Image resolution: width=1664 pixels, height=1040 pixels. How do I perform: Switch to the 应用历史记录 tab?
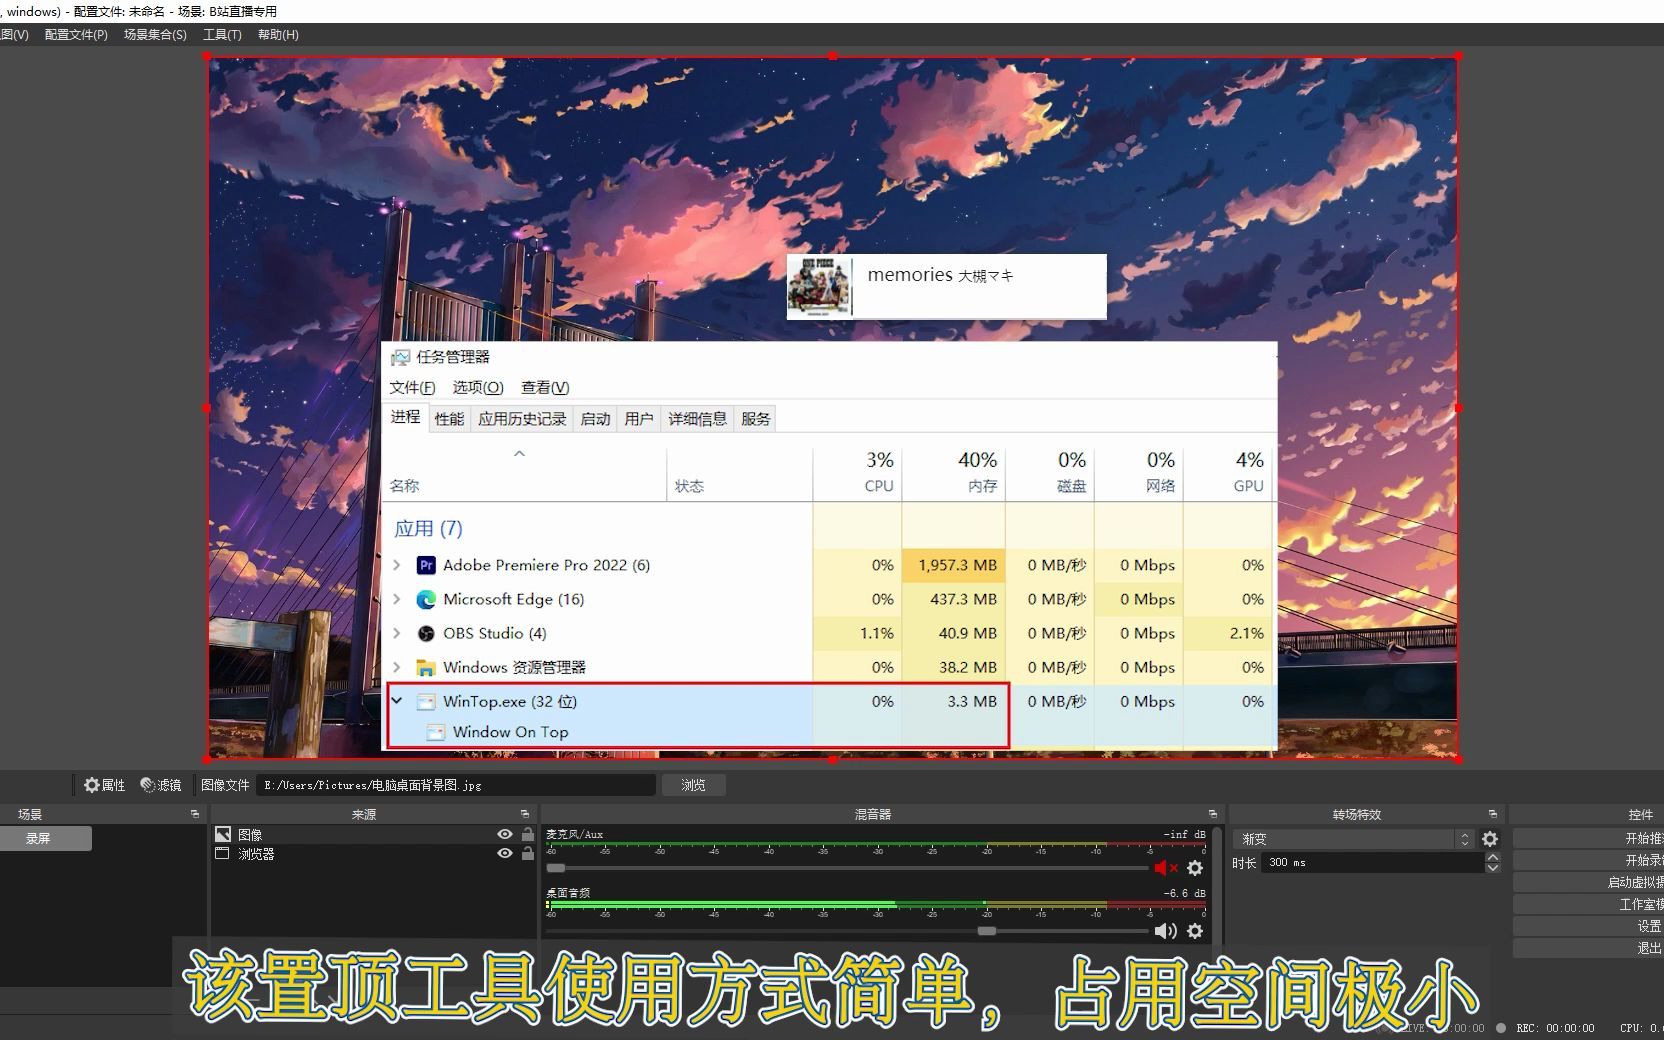click(522, 419)
